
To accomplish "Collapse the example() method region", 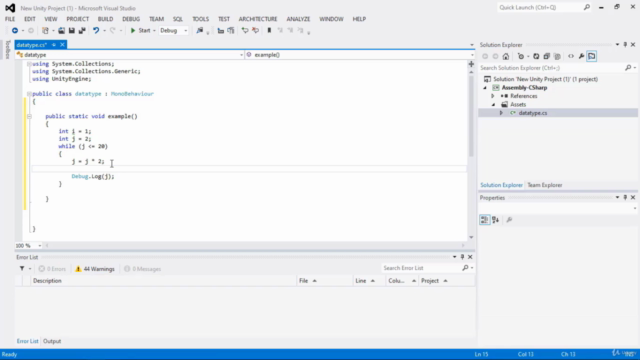I will click(x=29, y=117).
